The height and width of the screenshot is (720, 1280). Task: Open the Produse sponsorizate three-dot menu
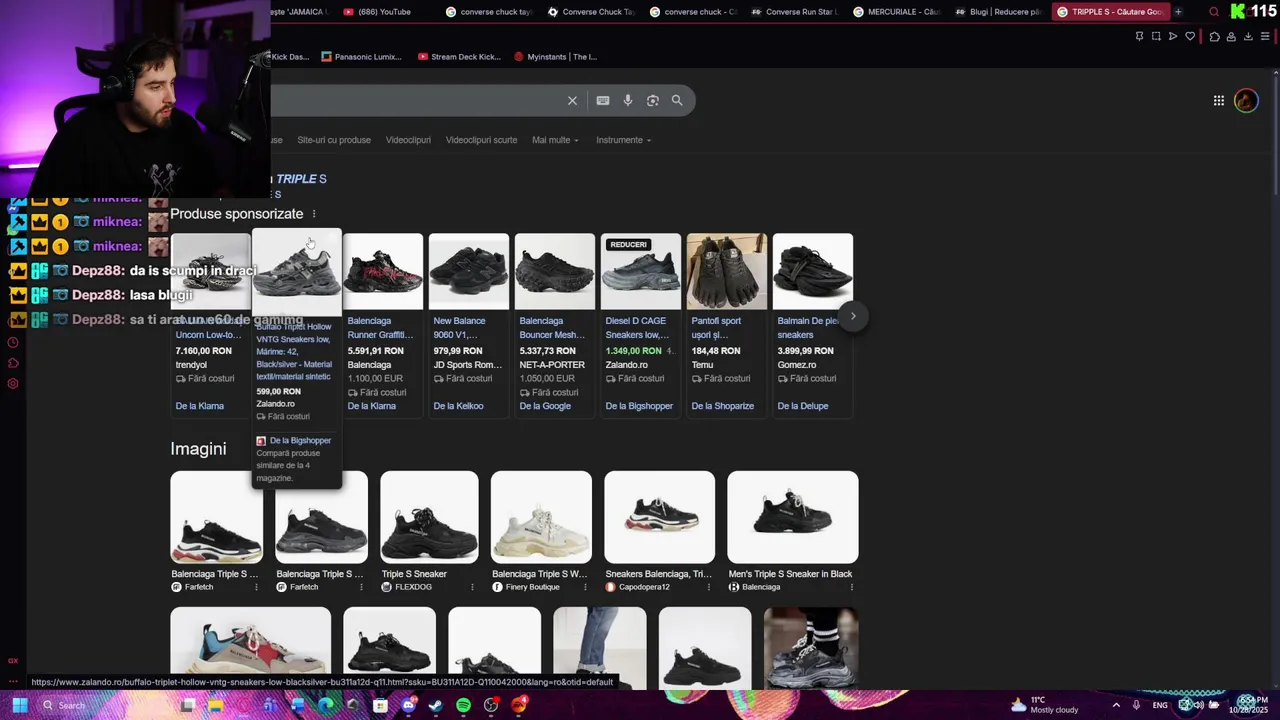(x=314, y=214)
